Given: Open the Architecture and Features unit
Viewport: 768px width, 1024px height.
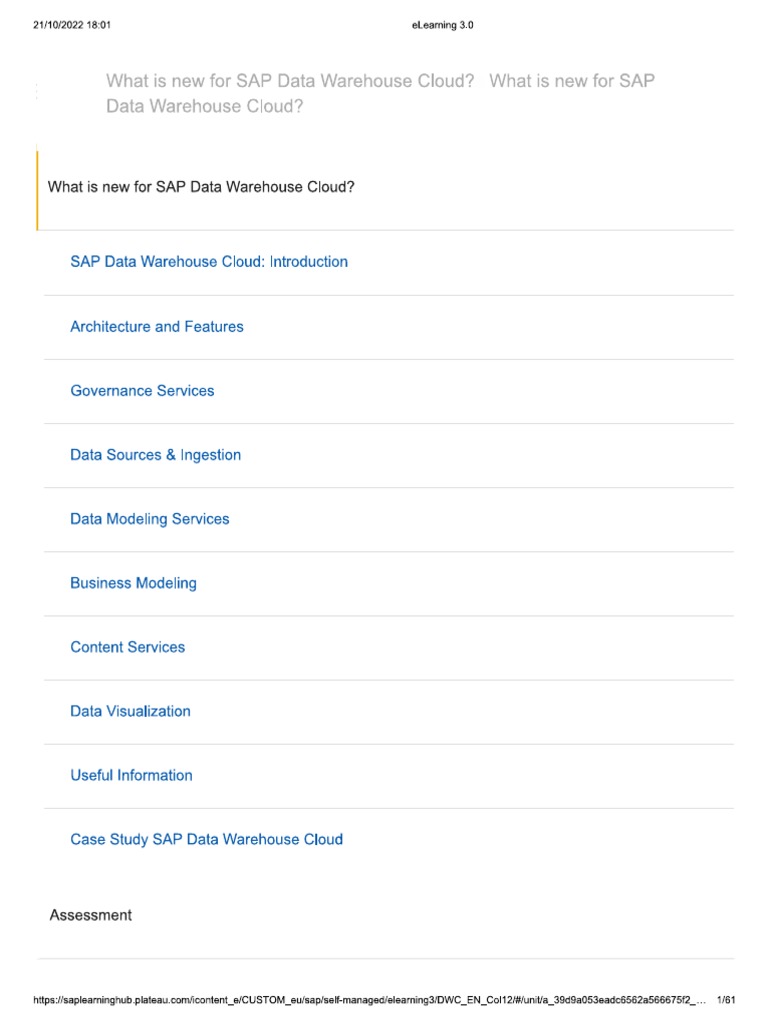Looking at the screenshot, I should [157, 327].
